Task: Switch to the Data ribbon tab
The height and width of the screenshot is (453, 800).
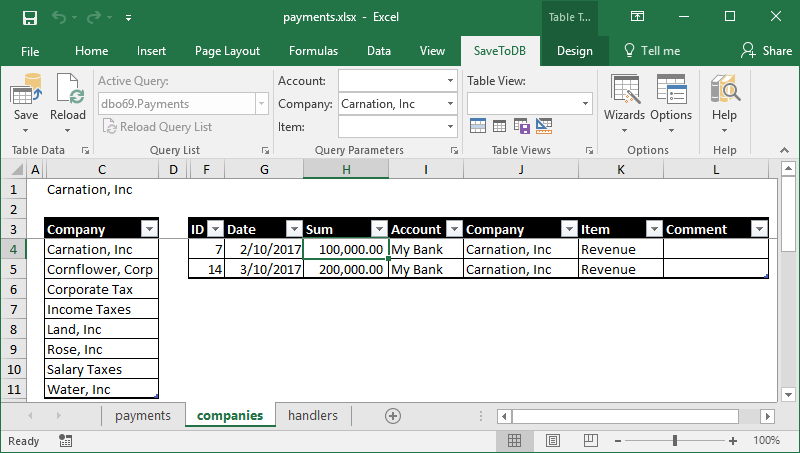Action: point(379,51)
